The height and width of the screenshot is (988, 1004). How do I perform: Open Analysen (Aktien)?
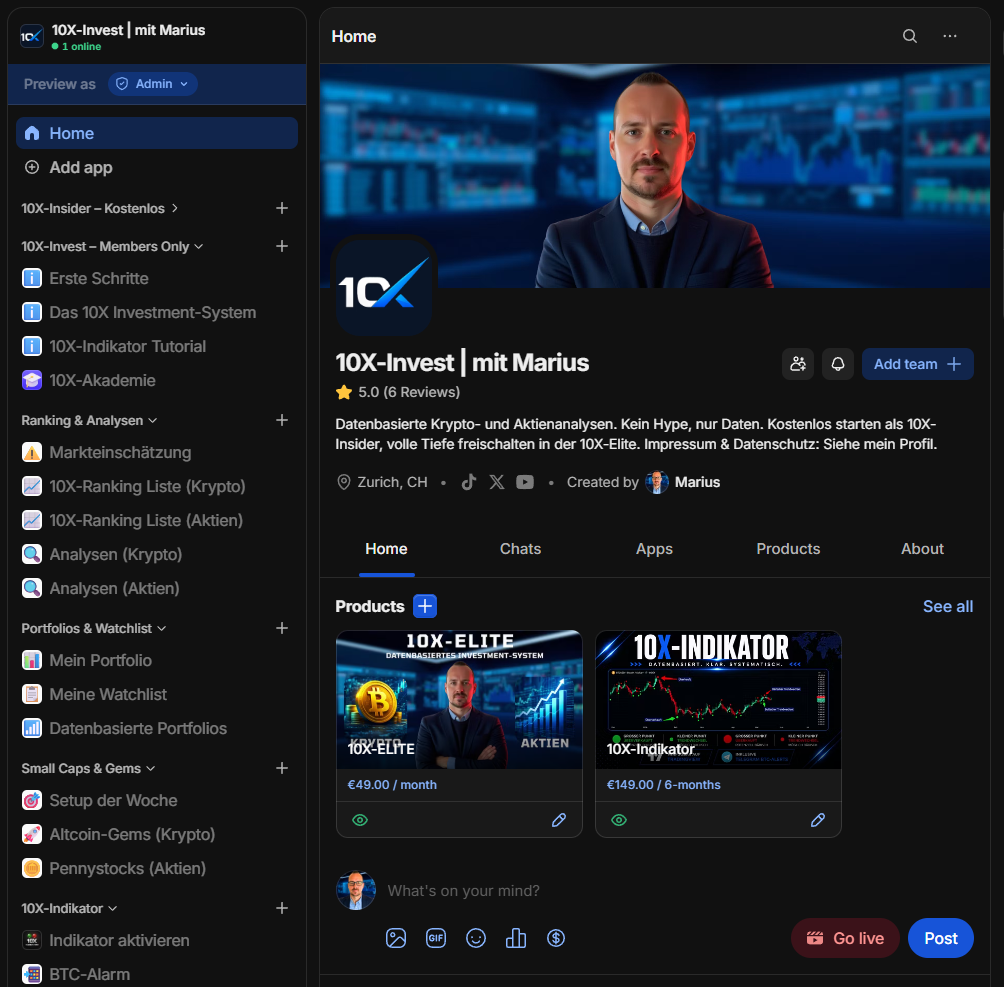(x=157, y=588)
